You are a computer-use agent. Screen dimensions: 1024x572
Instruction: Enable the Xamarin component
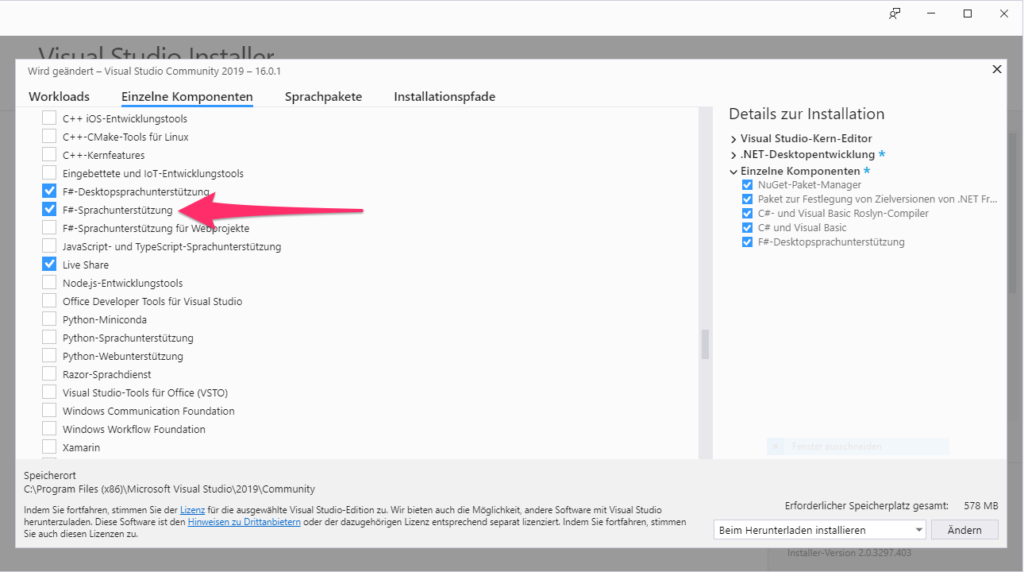tap(49, 447)
